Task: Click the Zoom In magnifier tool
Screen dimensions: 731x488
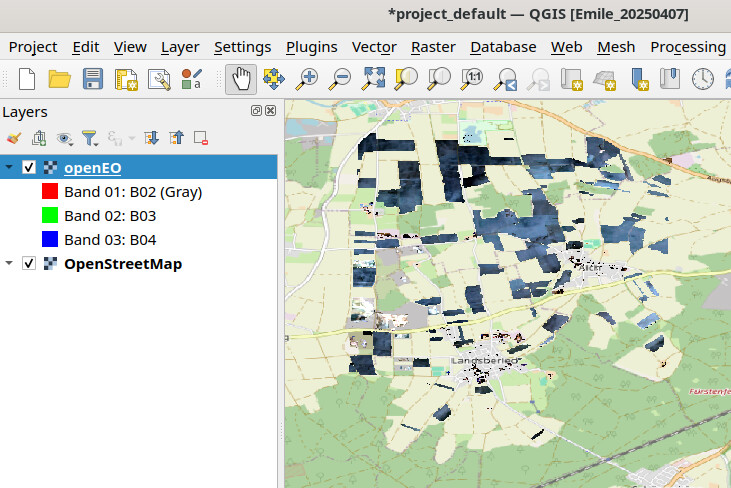Action: tap(307, 78)
